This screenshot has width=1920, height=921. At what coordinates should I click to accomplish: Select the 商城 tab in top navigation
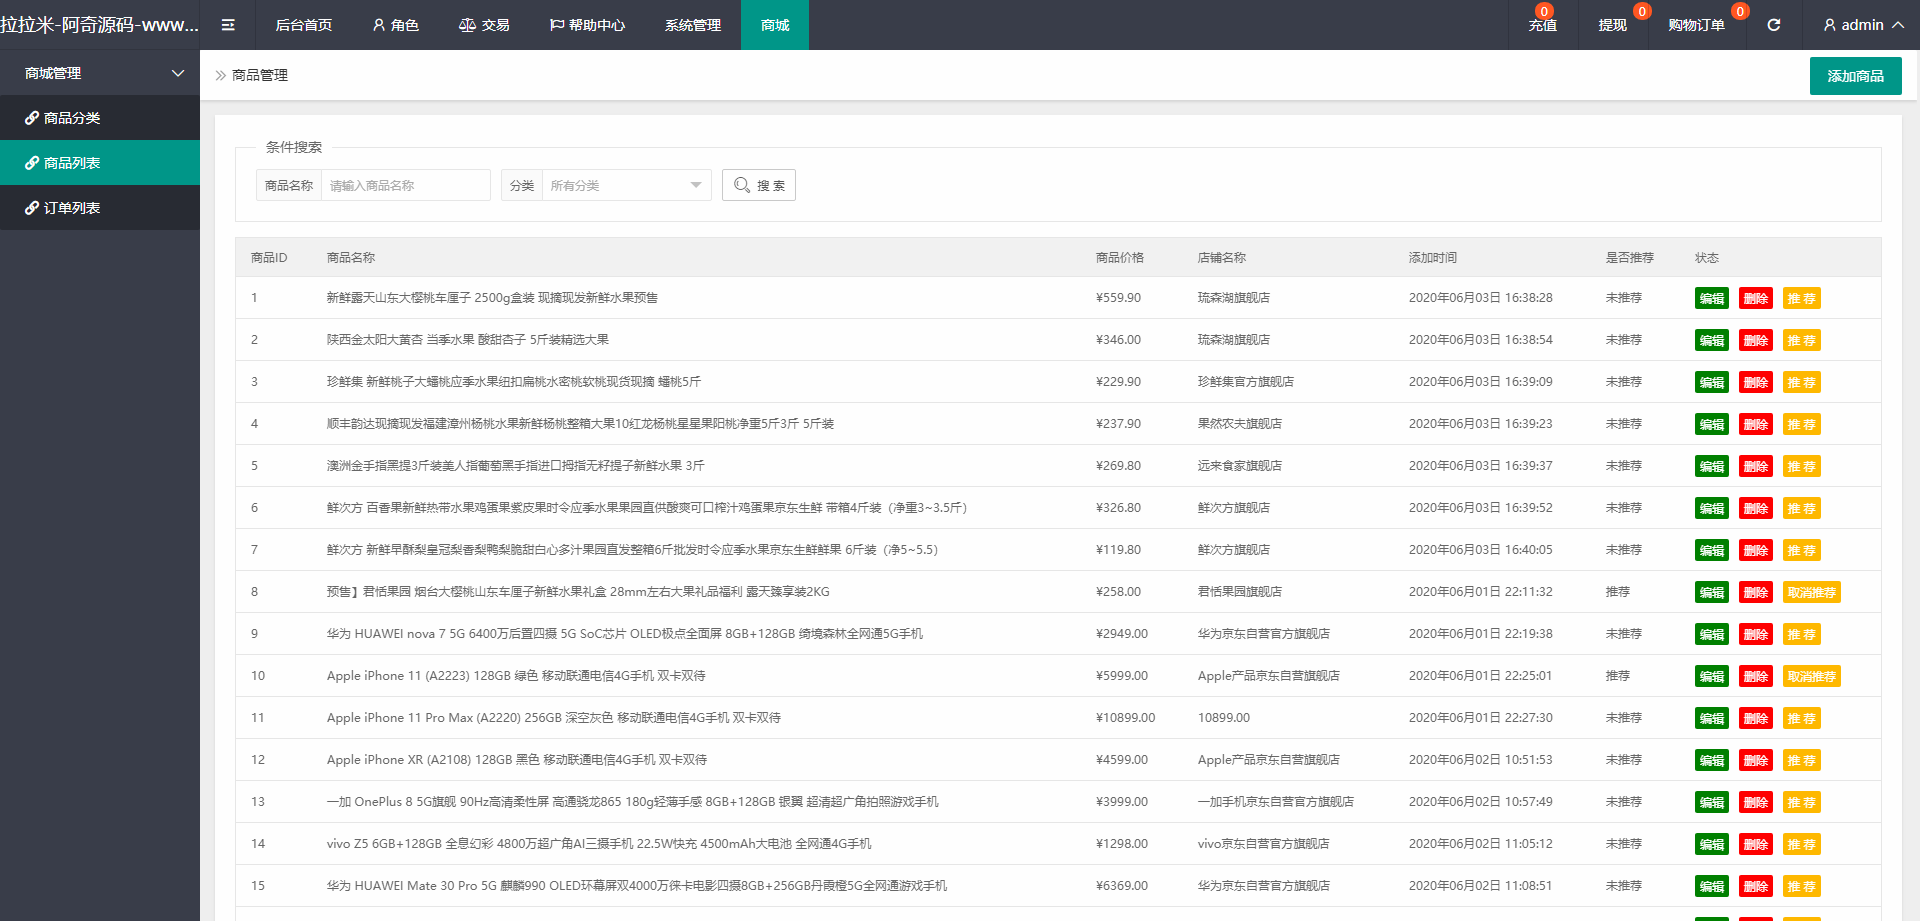click(774, 25)
